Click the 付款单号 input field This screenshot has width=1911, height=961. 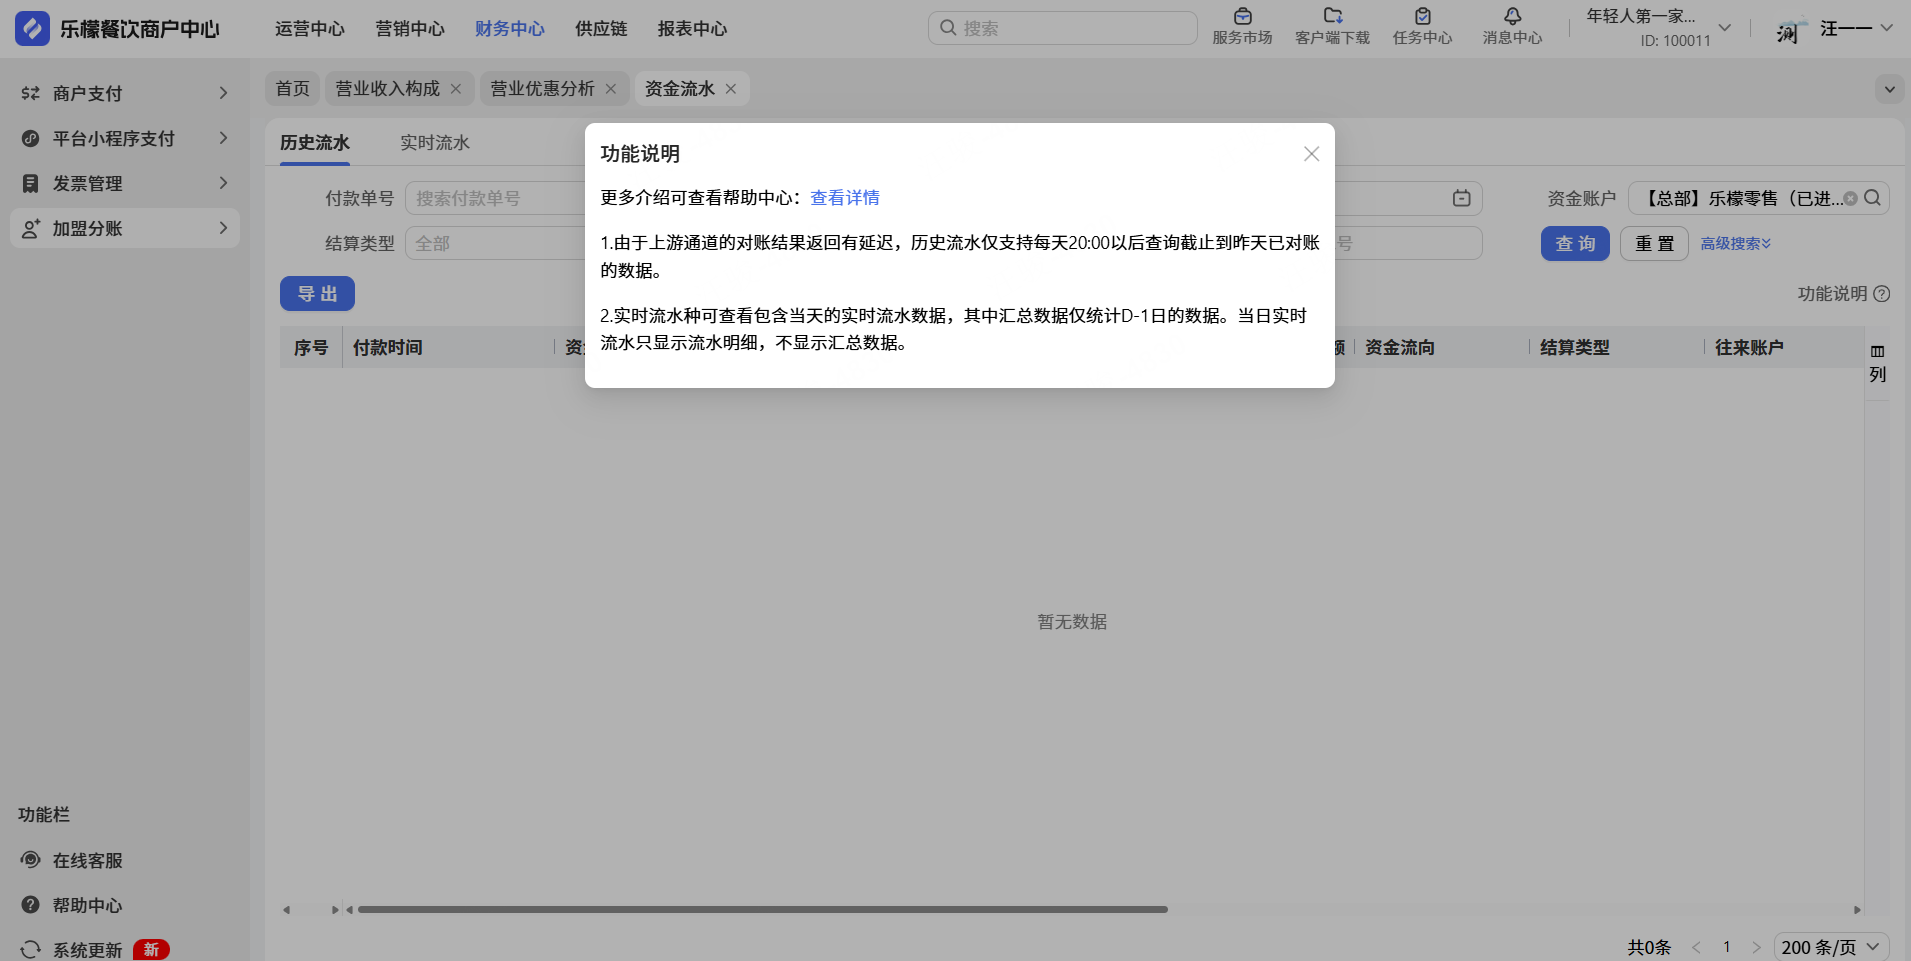[495, 198]
